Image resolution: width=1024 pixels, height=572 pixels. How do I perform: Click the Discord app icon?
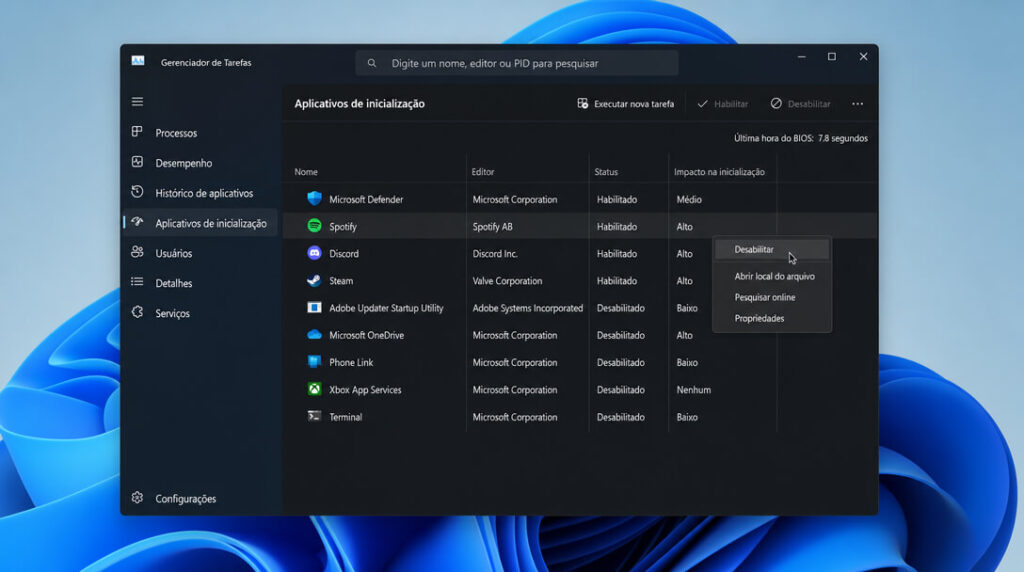click(x=314, y=253)
